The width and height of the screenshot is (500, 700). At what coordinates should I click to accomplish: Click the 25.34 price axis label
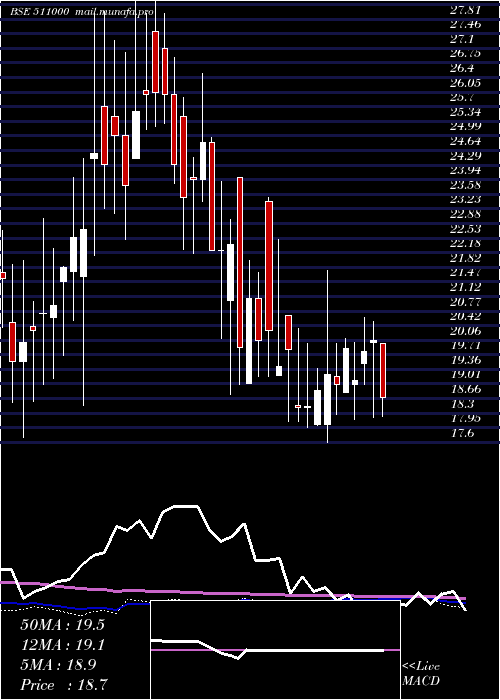point(465,112)
